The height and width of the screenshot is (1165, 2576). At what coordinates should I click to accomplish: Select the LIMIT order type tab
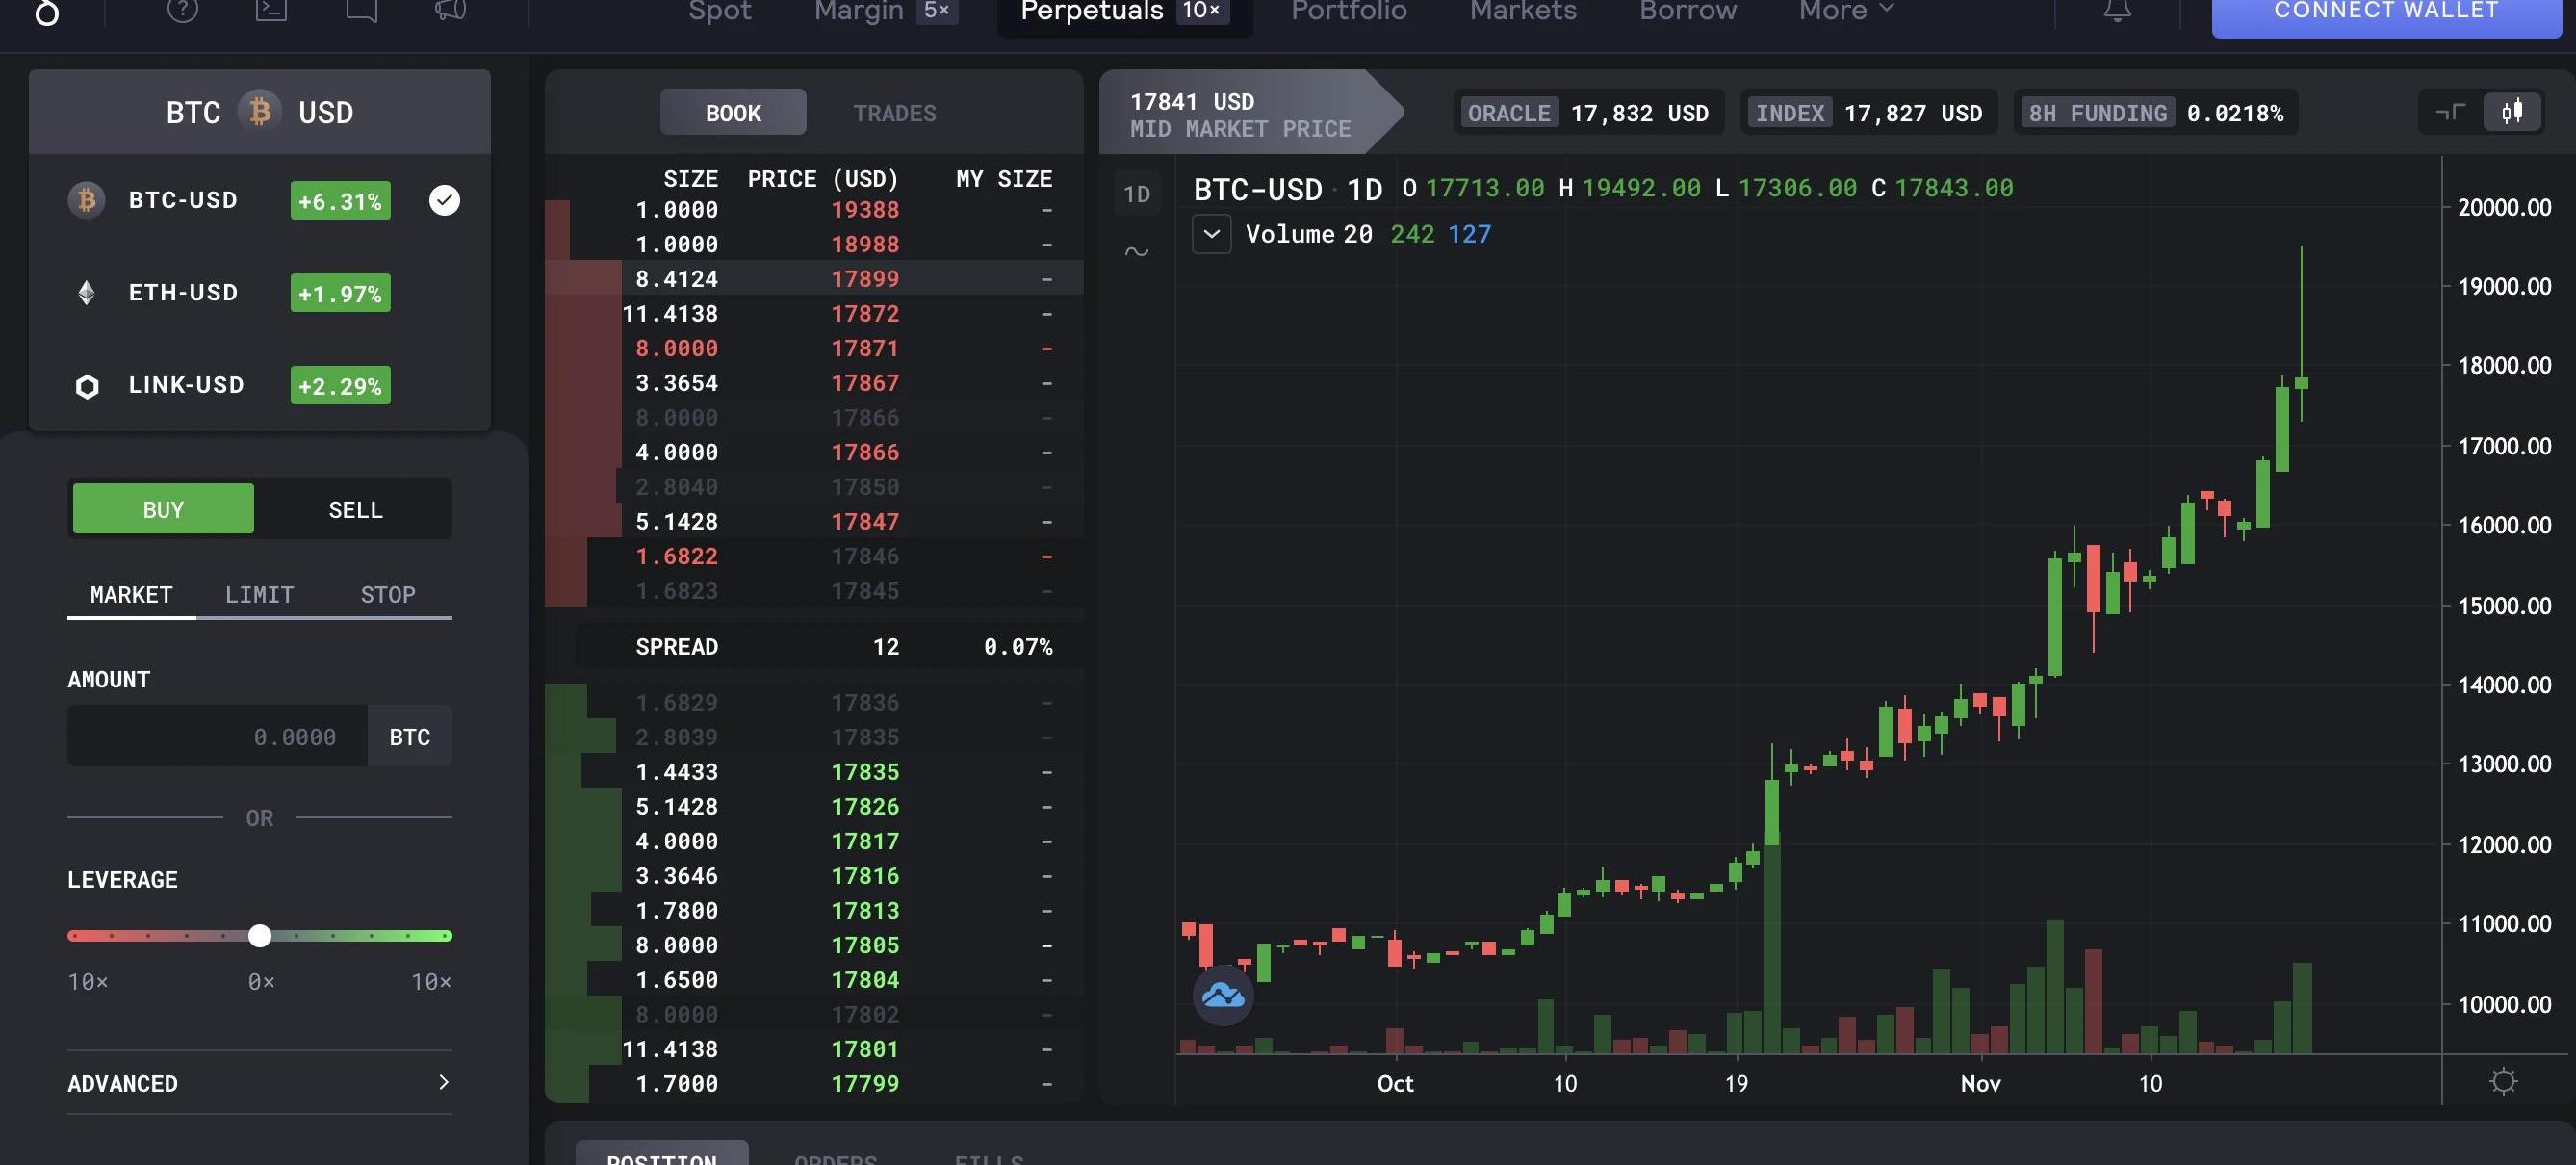click(259, 595)
